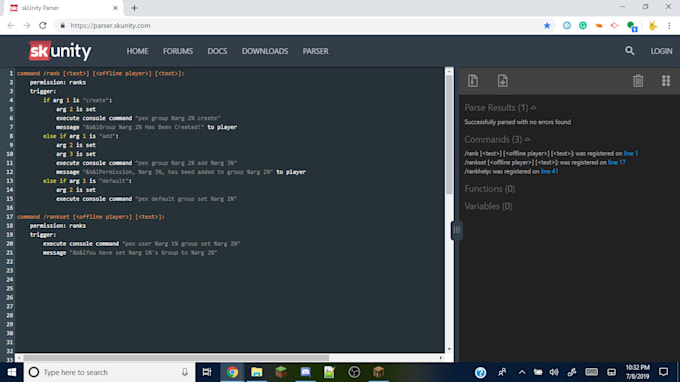Open site search with the magnifier icon
Viewport: 680px width, 382px height.
click(630, 51)
